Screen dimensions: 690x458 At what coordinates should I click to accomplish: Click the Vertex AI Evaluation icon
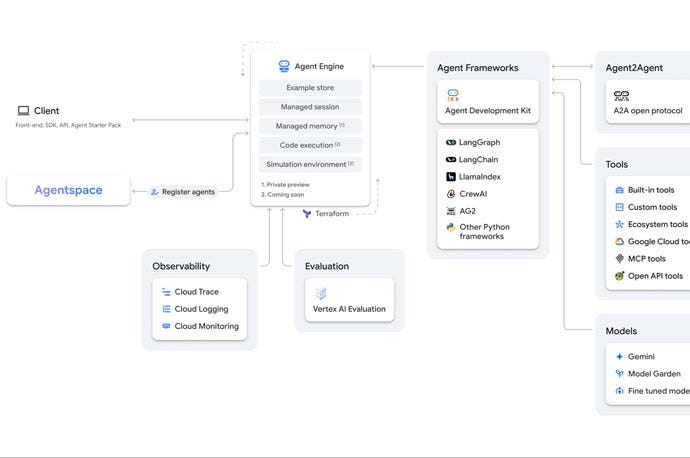click(321, 294)
